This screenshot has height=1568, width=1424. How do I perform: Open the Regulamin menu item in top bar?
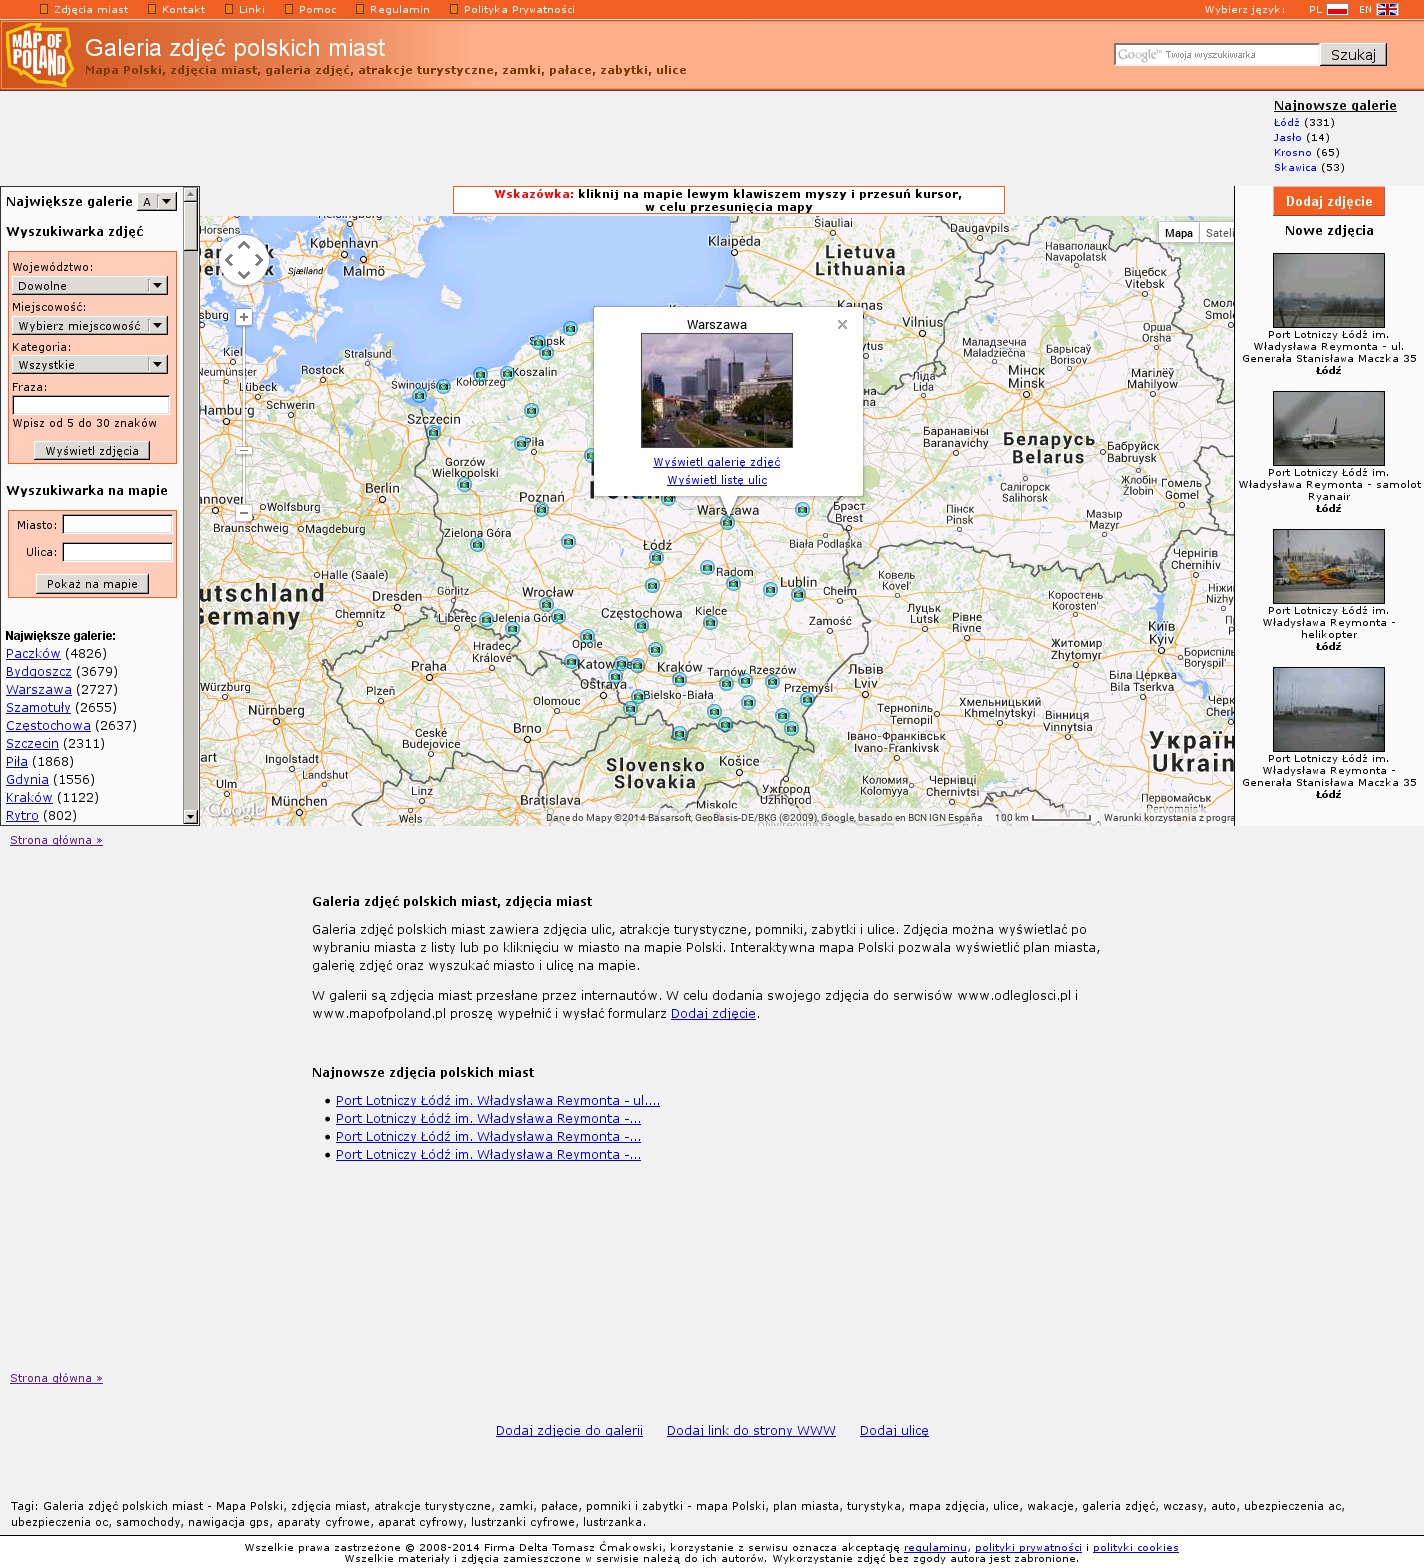399,10
